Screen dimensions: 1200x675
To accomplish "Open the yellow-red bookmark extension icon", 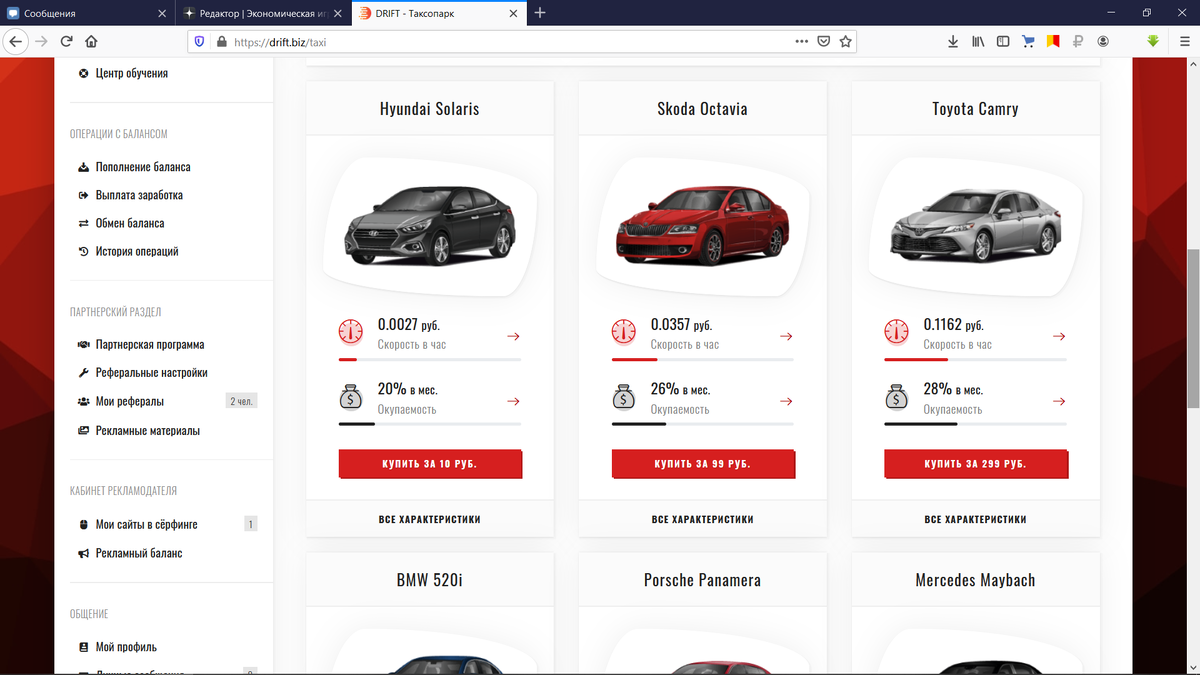I will pos(1053,42).
